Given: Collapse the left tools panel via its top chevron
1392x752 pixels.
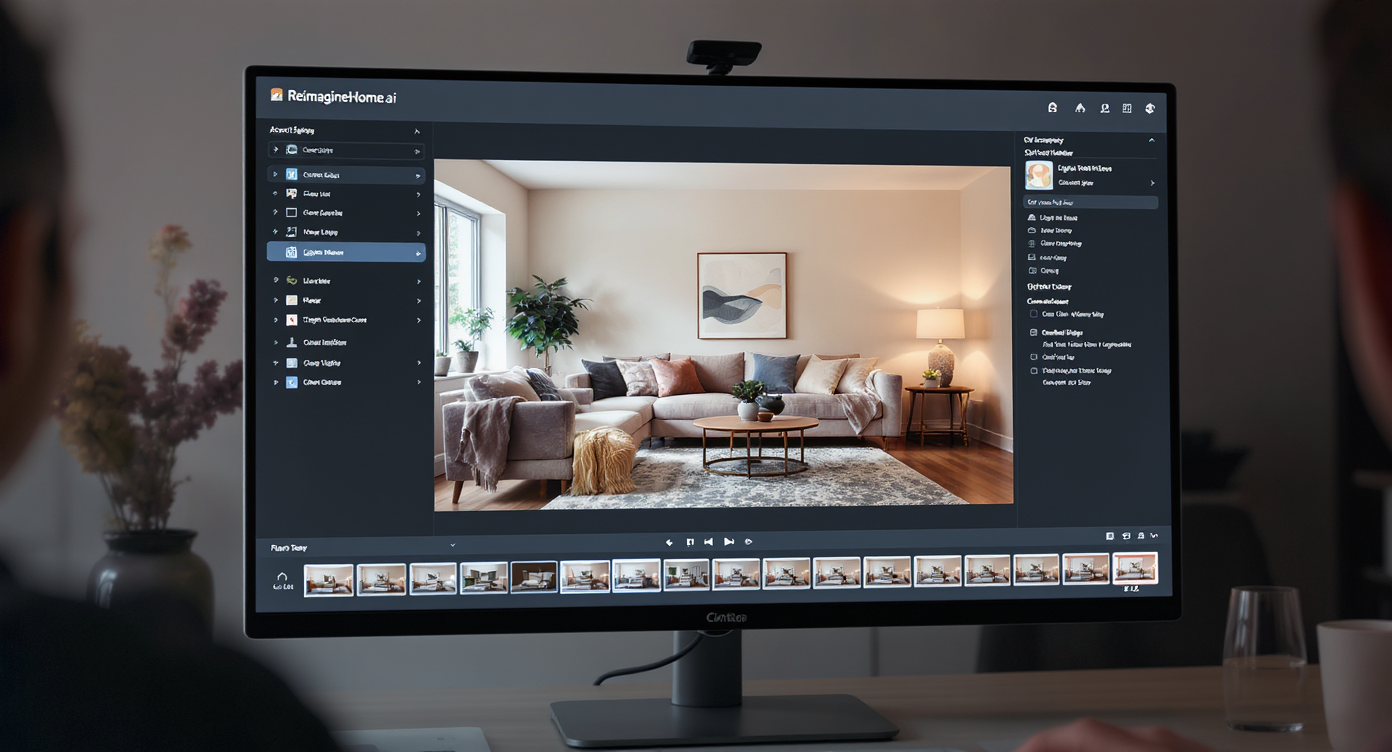Looking at the screenshot, I should (x=419, y=129).
